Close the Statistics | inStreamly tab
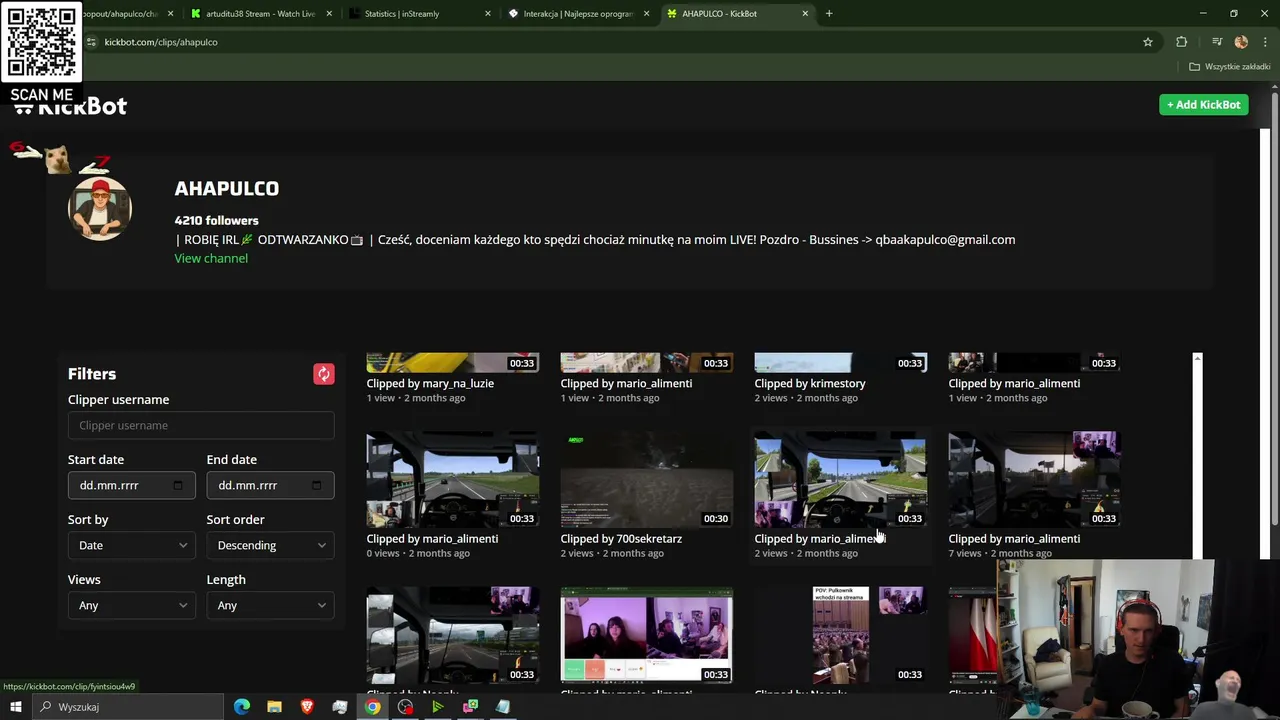1280x720 pixels. (x=488, y=14)
